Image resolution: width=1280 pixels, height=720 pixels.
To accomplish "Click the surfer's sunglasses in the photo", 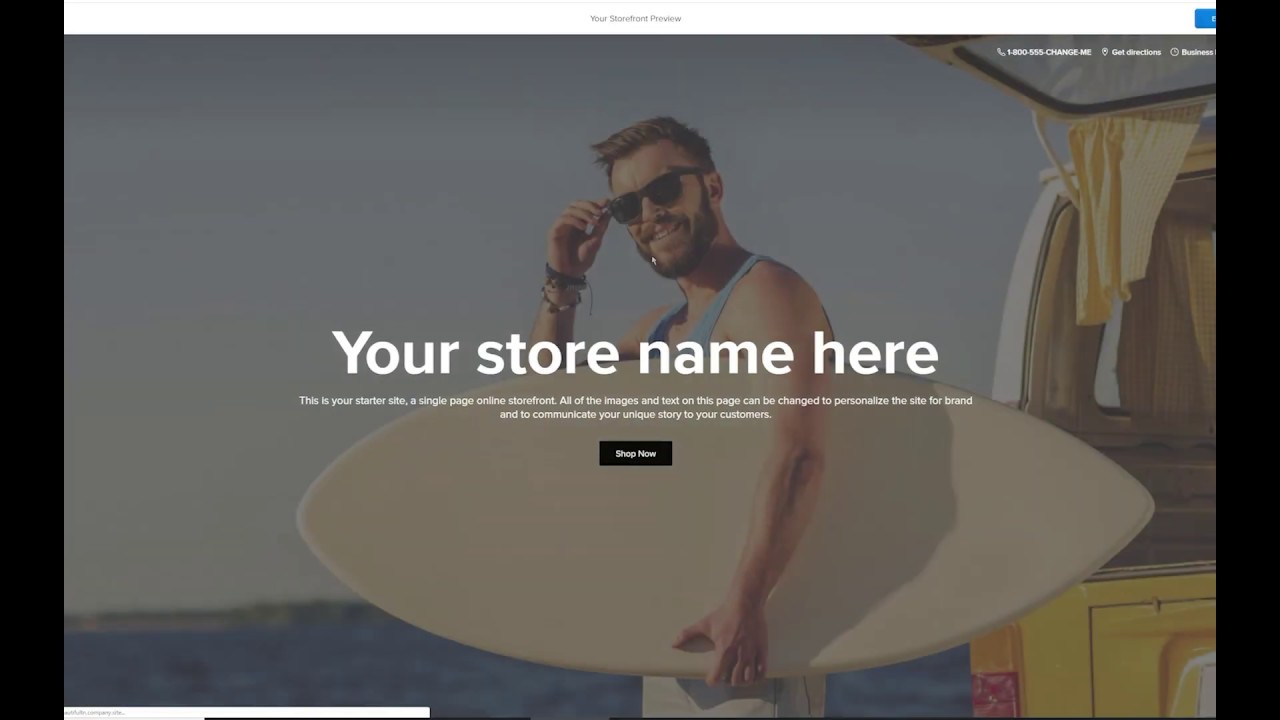I will pyautogui.click(x=652, y=193).
